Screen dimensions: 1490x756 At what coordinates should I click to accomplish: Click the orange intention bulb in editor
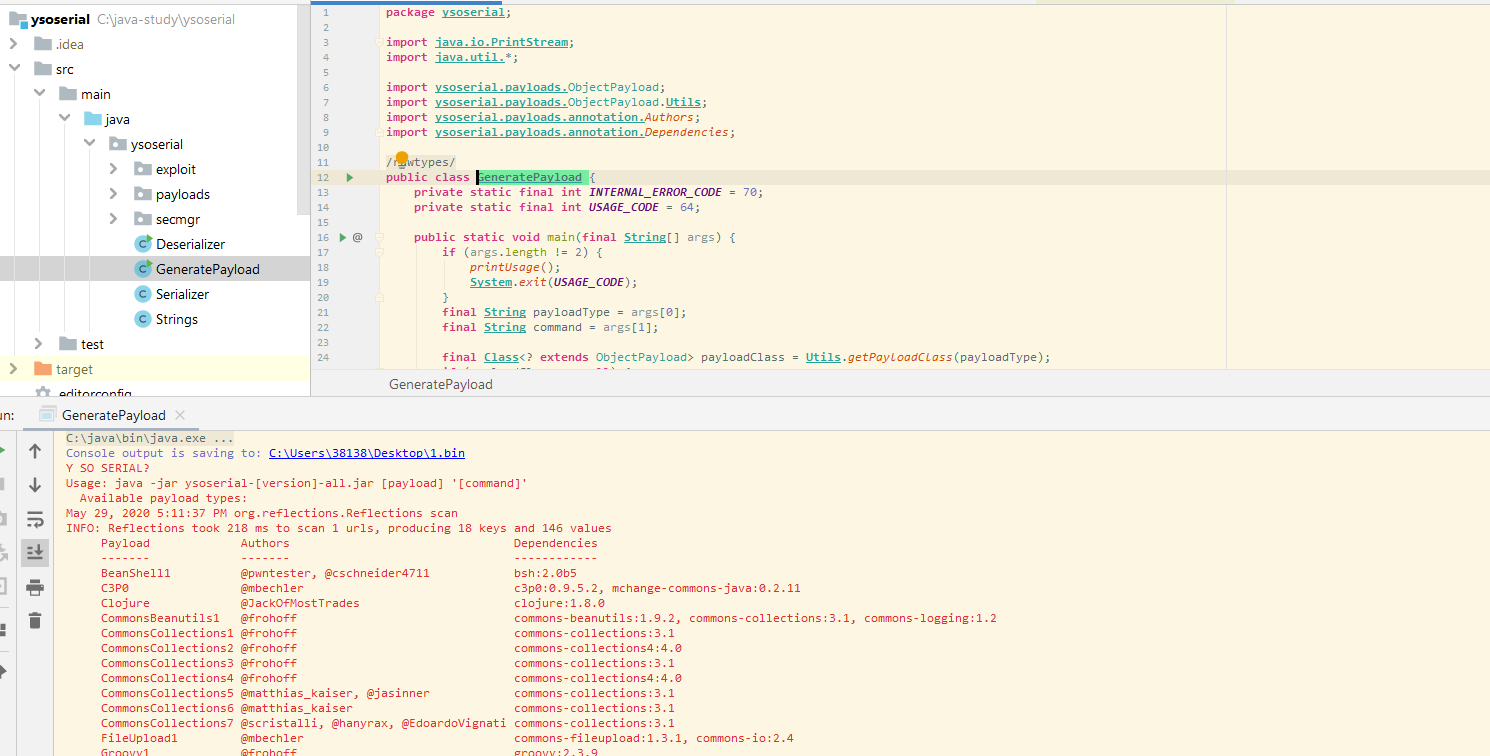pos(403,158)
